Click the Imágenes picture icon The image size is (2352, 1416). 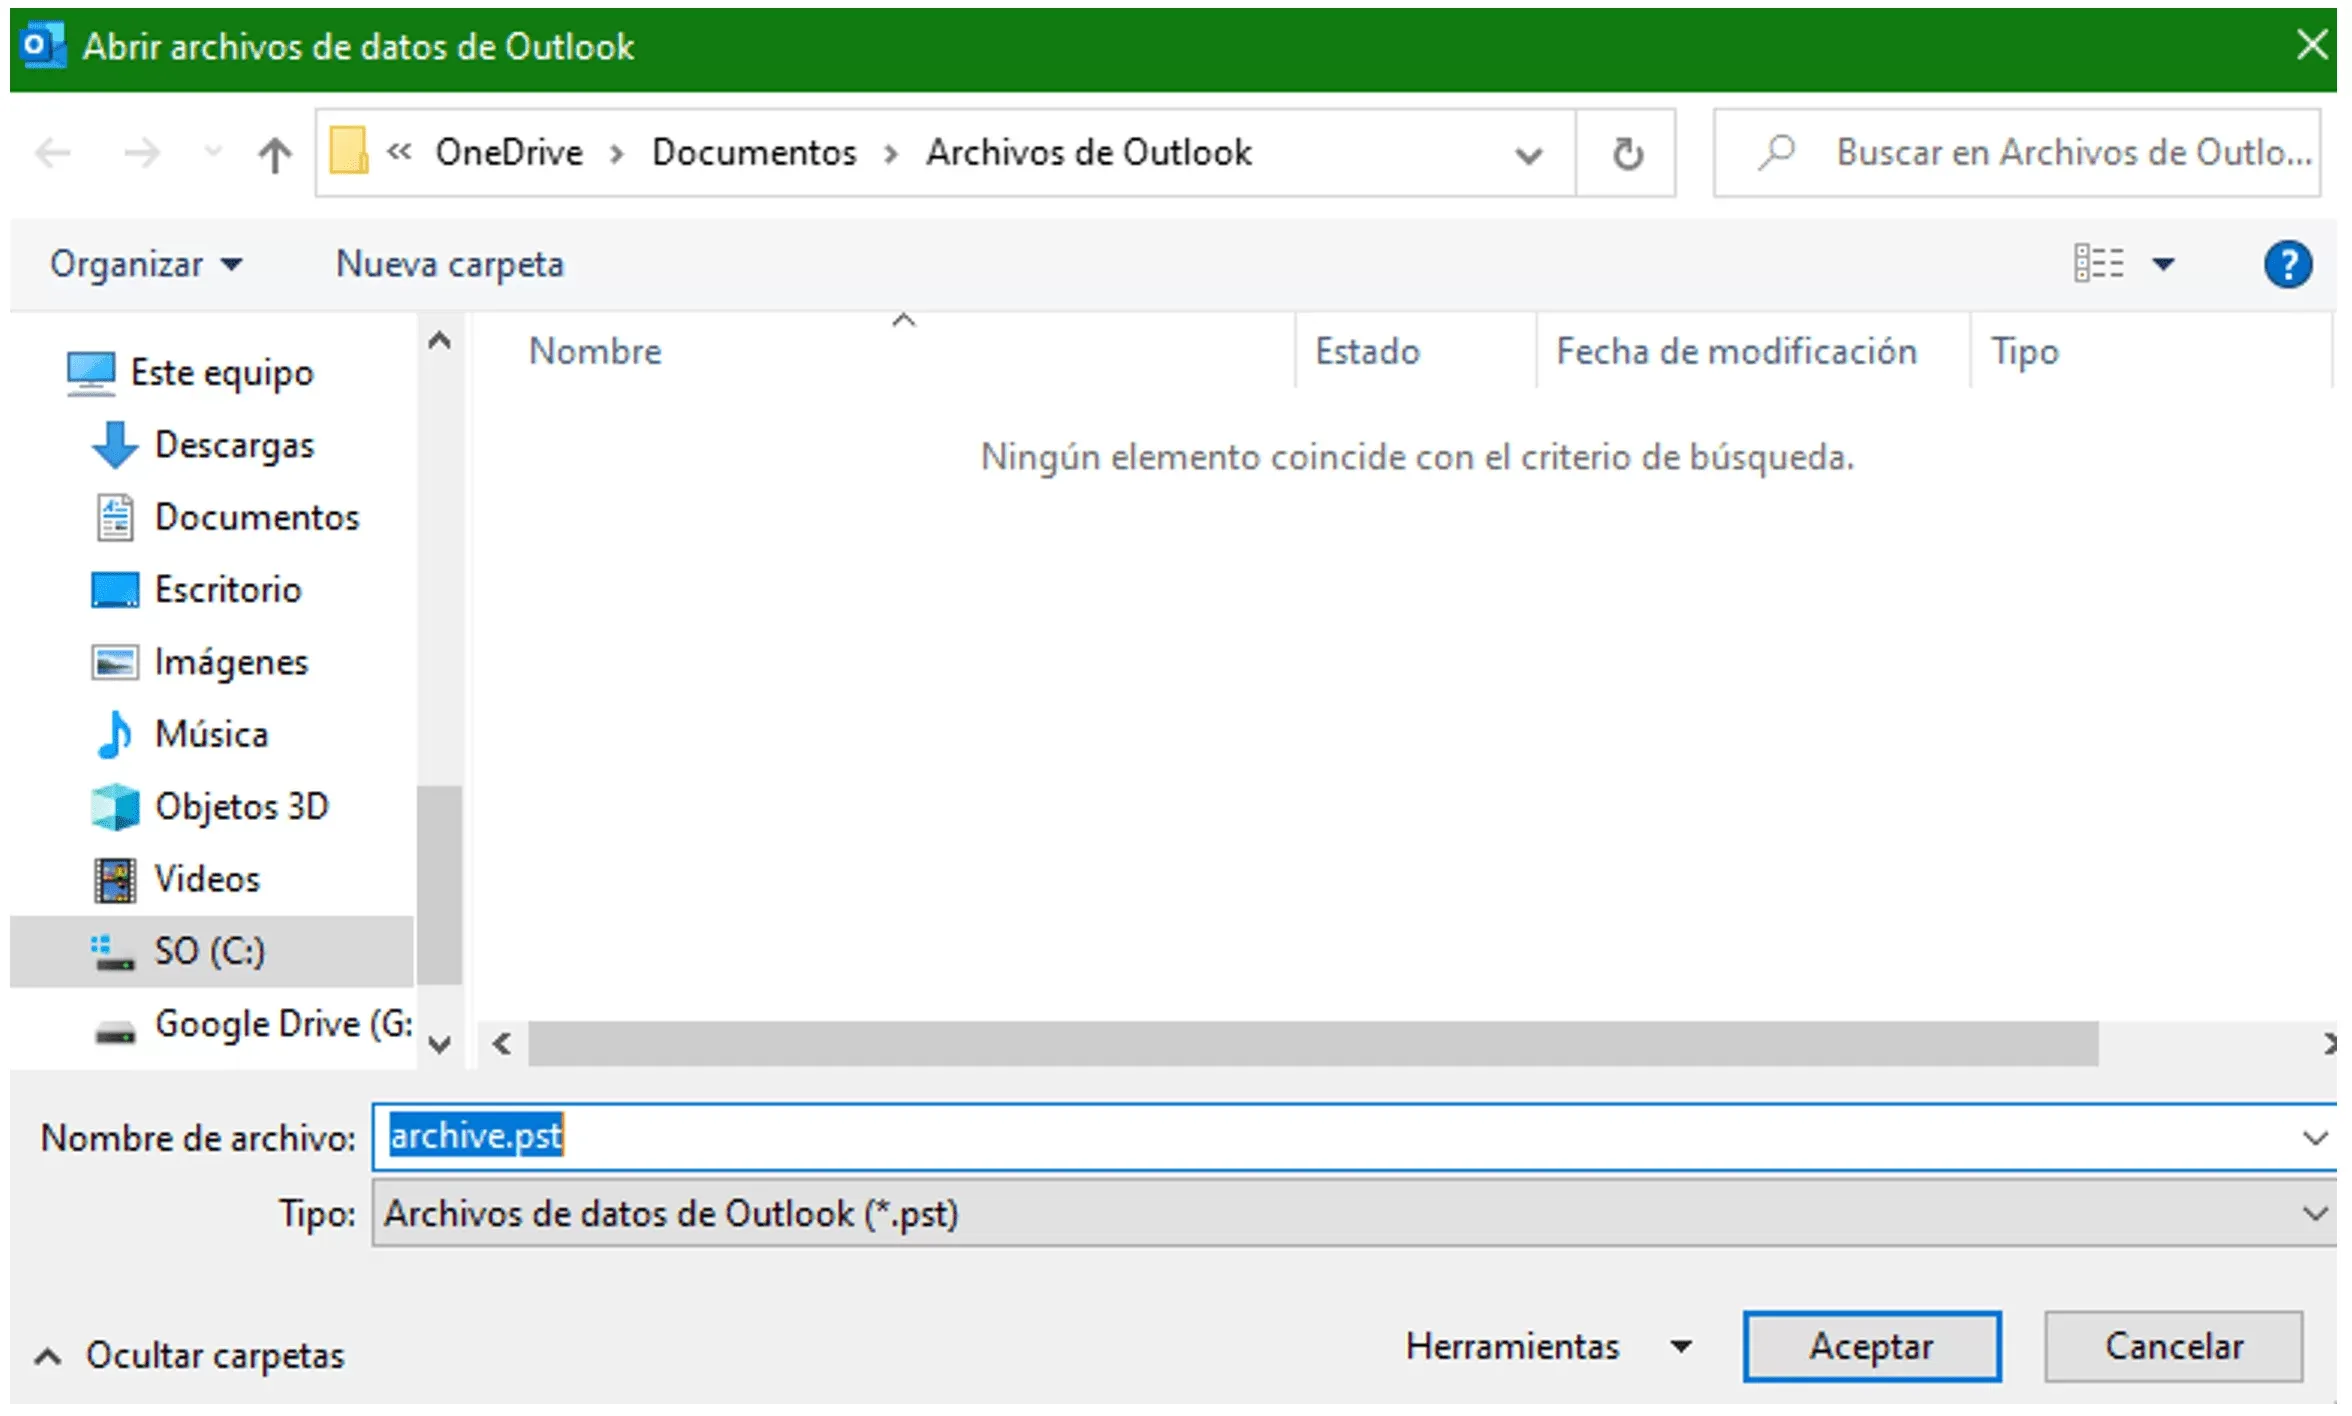click(115, 662)
